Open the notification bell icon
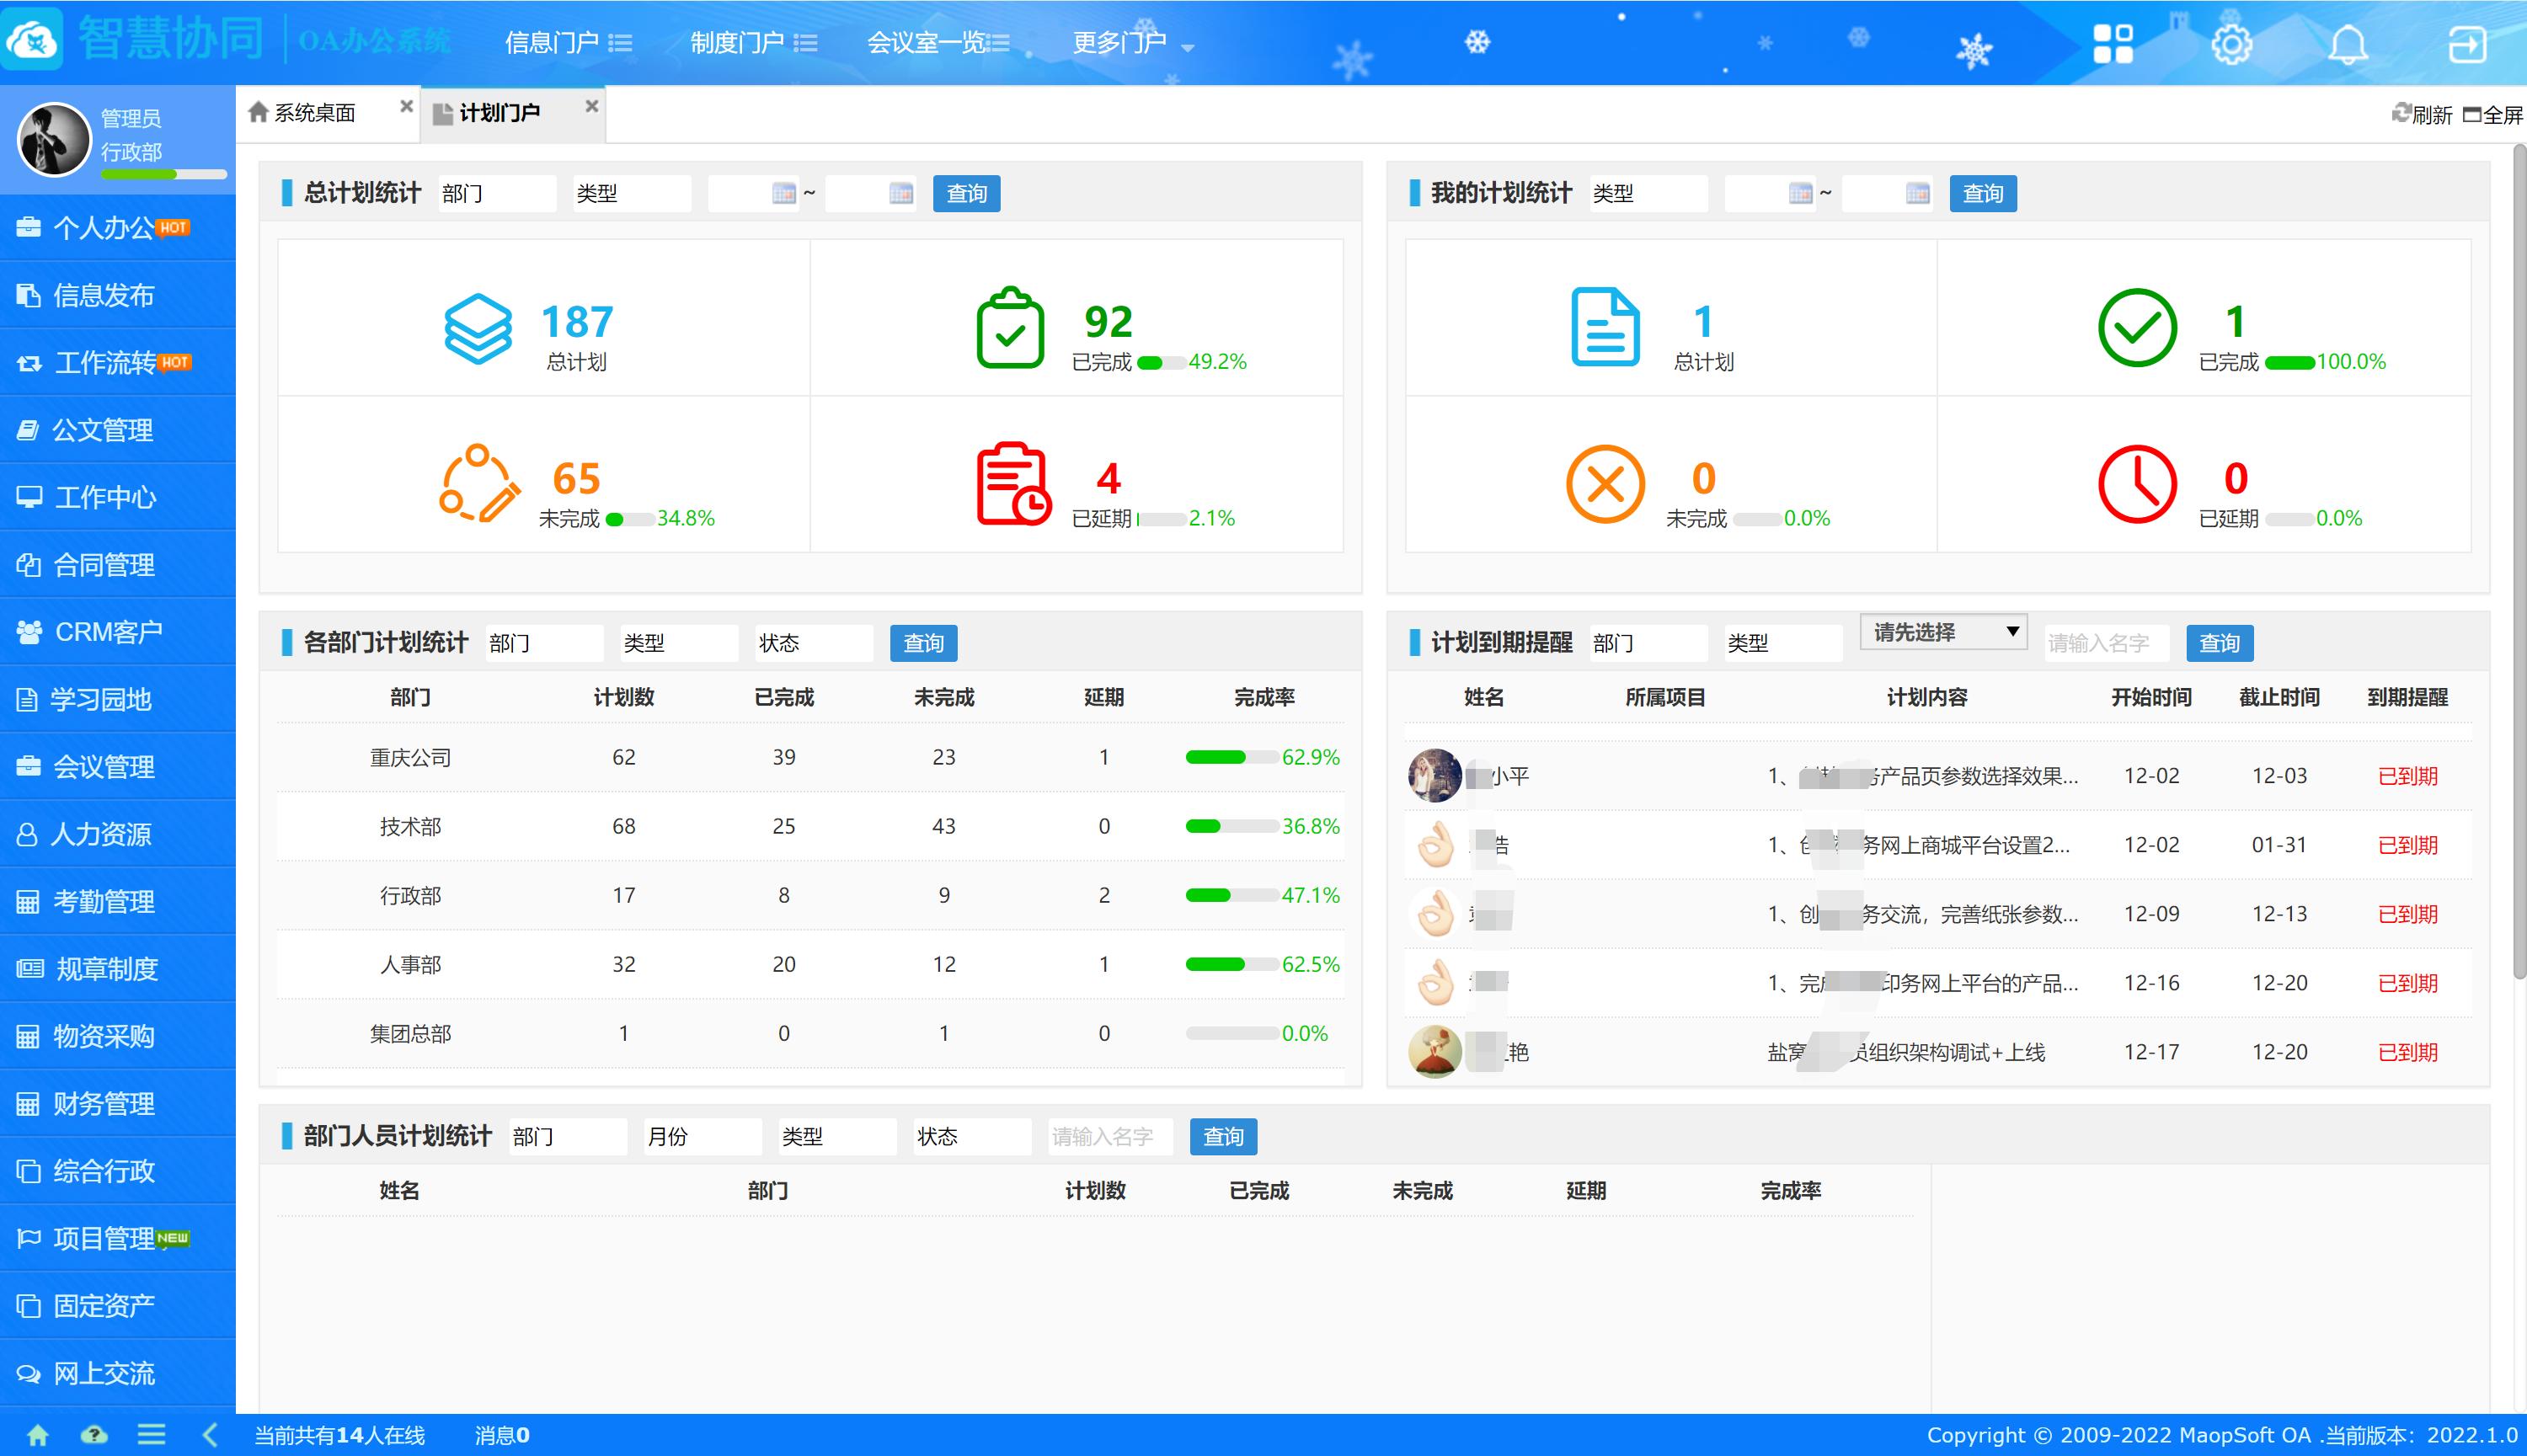Viewport: 2527px width, 1456px height. 2349,44
